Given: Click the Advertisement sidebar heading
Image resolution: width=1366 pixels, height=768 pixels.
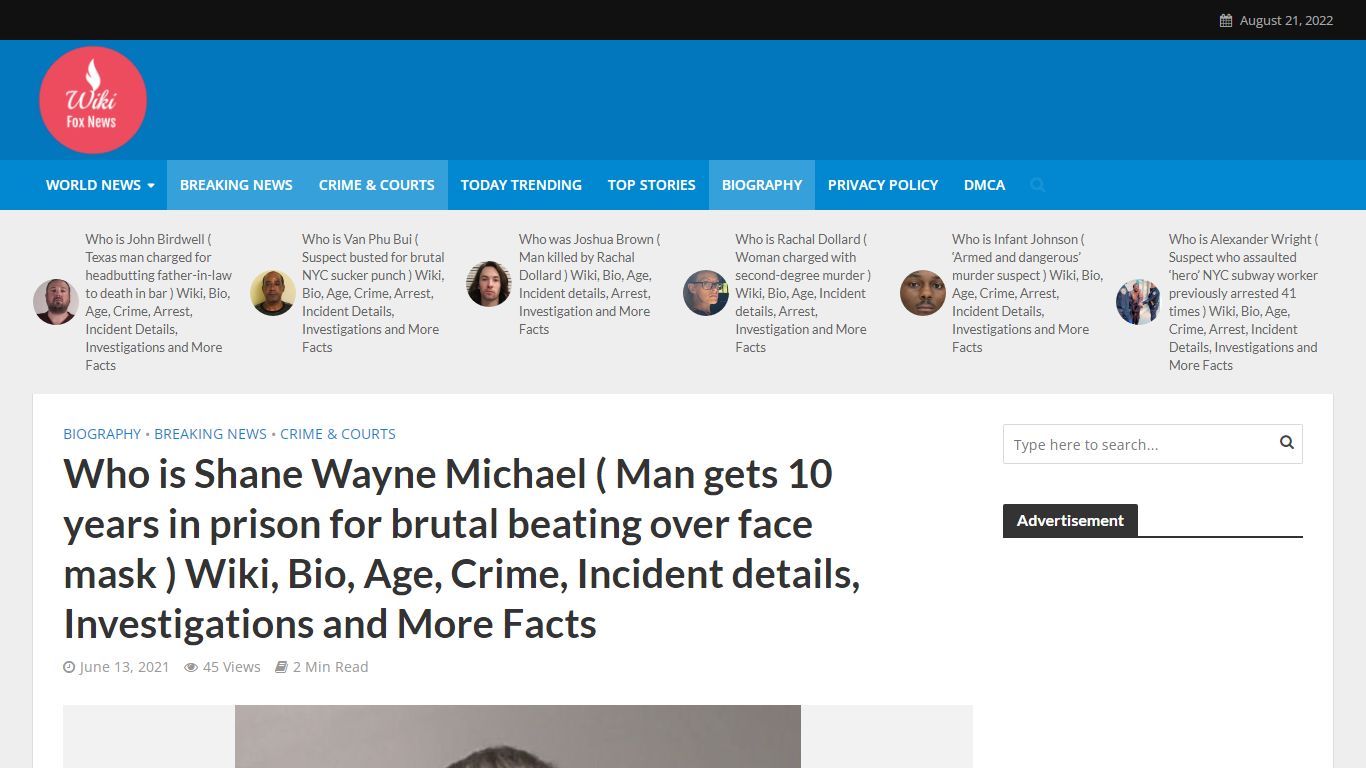Looking at the screenshot, I should (1070, 520).
